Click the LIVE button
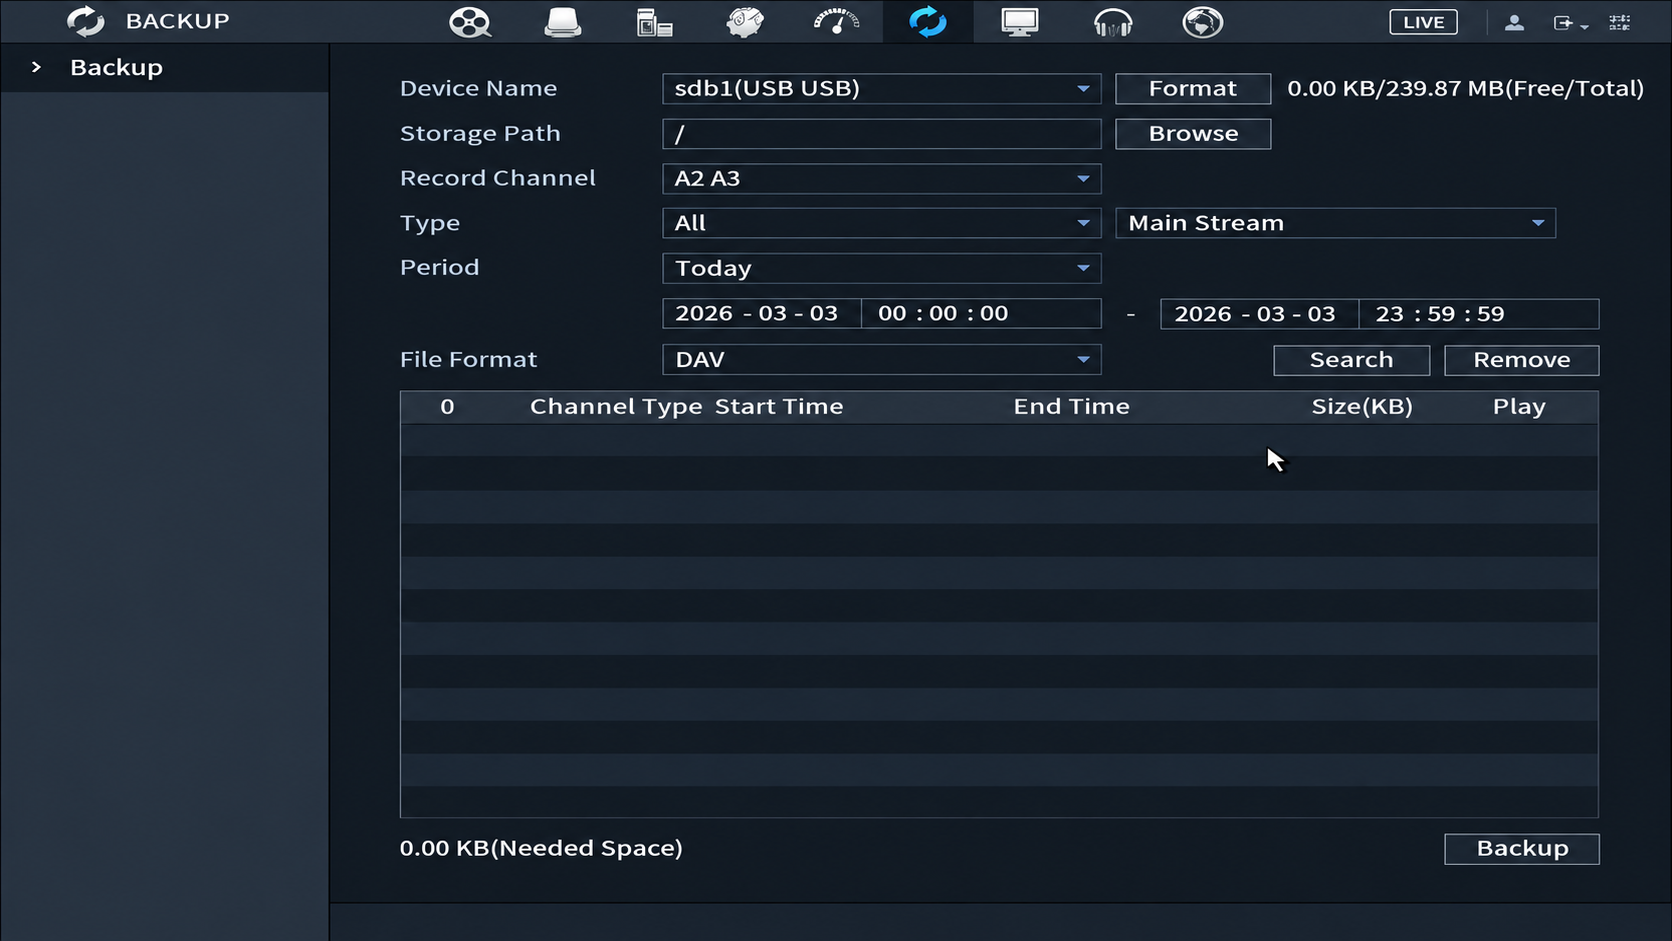Screen dimensions: 1672x941 1423,22
